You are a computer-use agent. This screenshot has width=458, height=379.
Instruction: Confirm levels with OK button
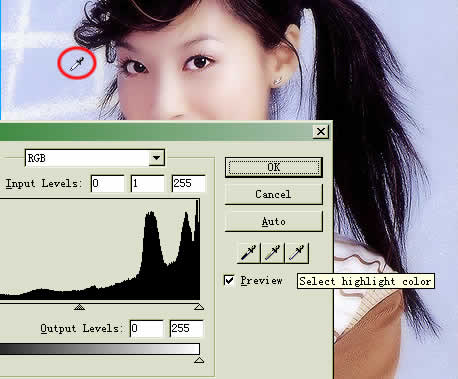(x=274, y=167)
